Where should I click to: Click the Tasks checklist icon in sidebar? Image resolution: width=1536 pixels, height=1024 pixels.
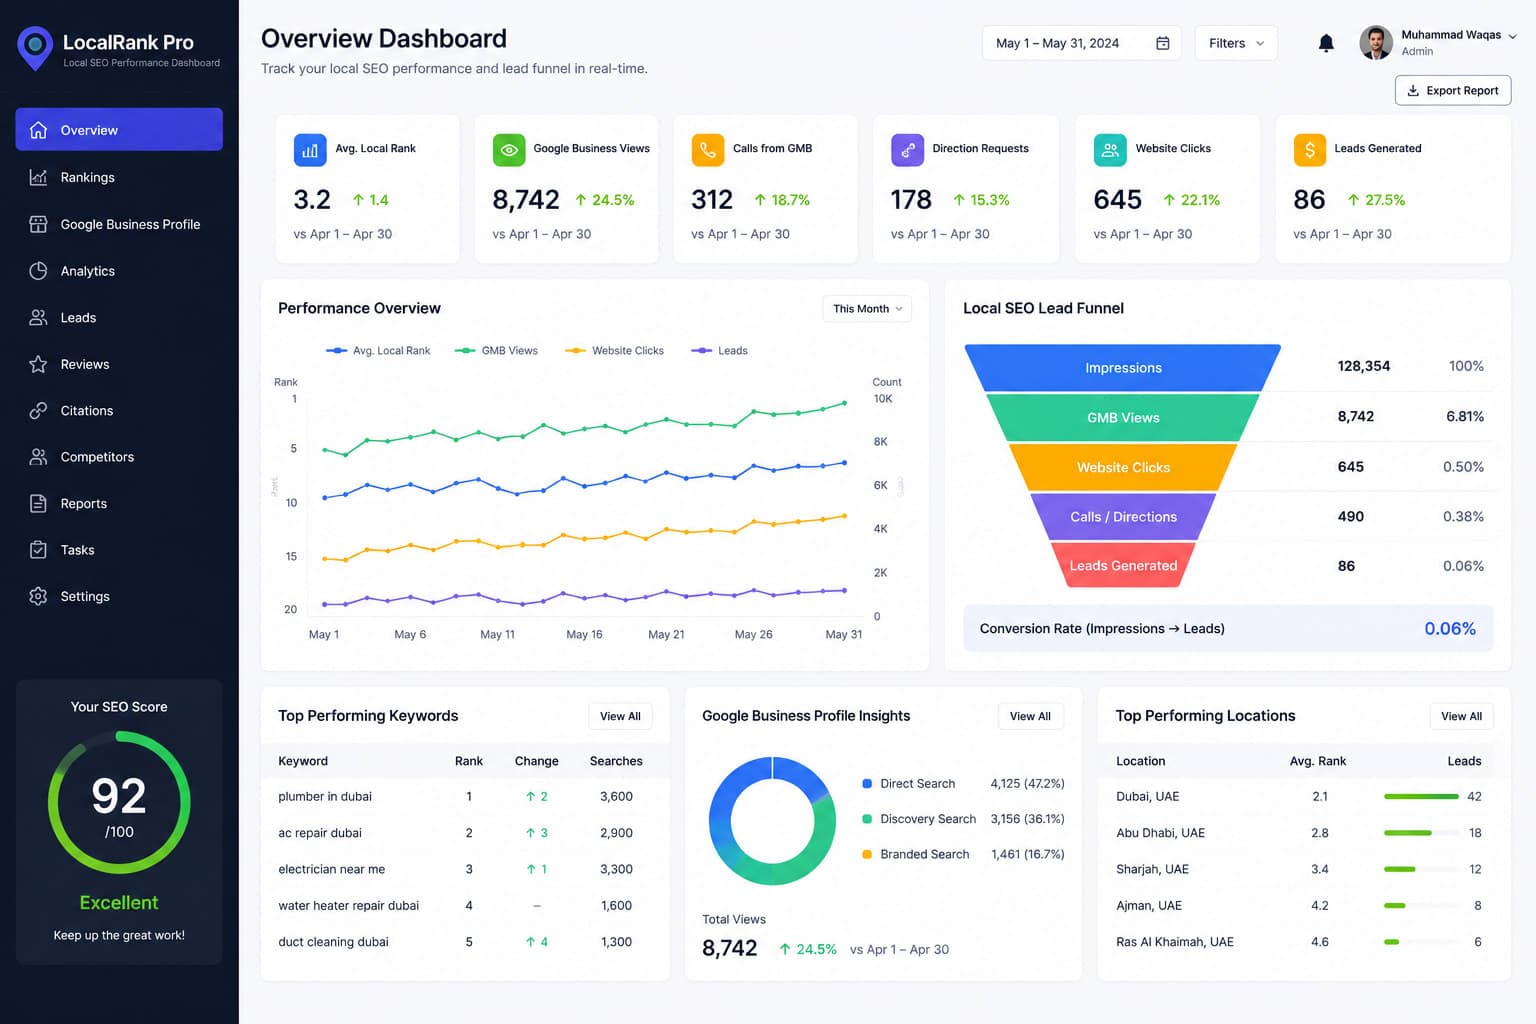[38, 550]
